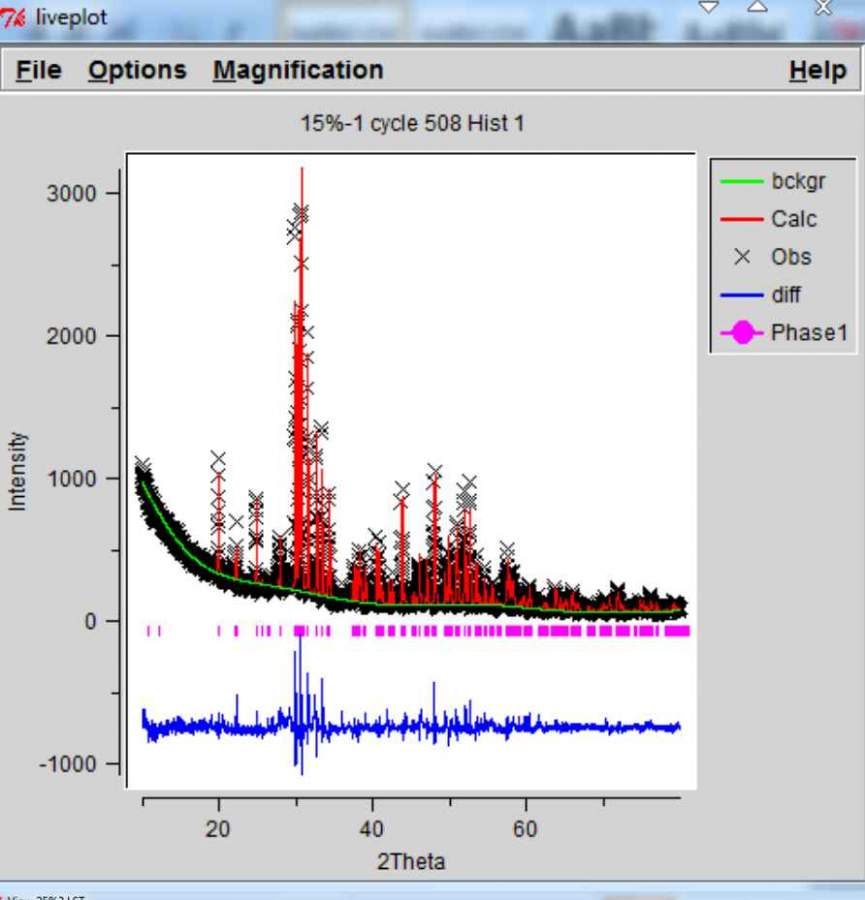This screenshot has height=900, width=865.
Task: Open the Help menu
Action: pyautogui.click(x=817, y=70)
